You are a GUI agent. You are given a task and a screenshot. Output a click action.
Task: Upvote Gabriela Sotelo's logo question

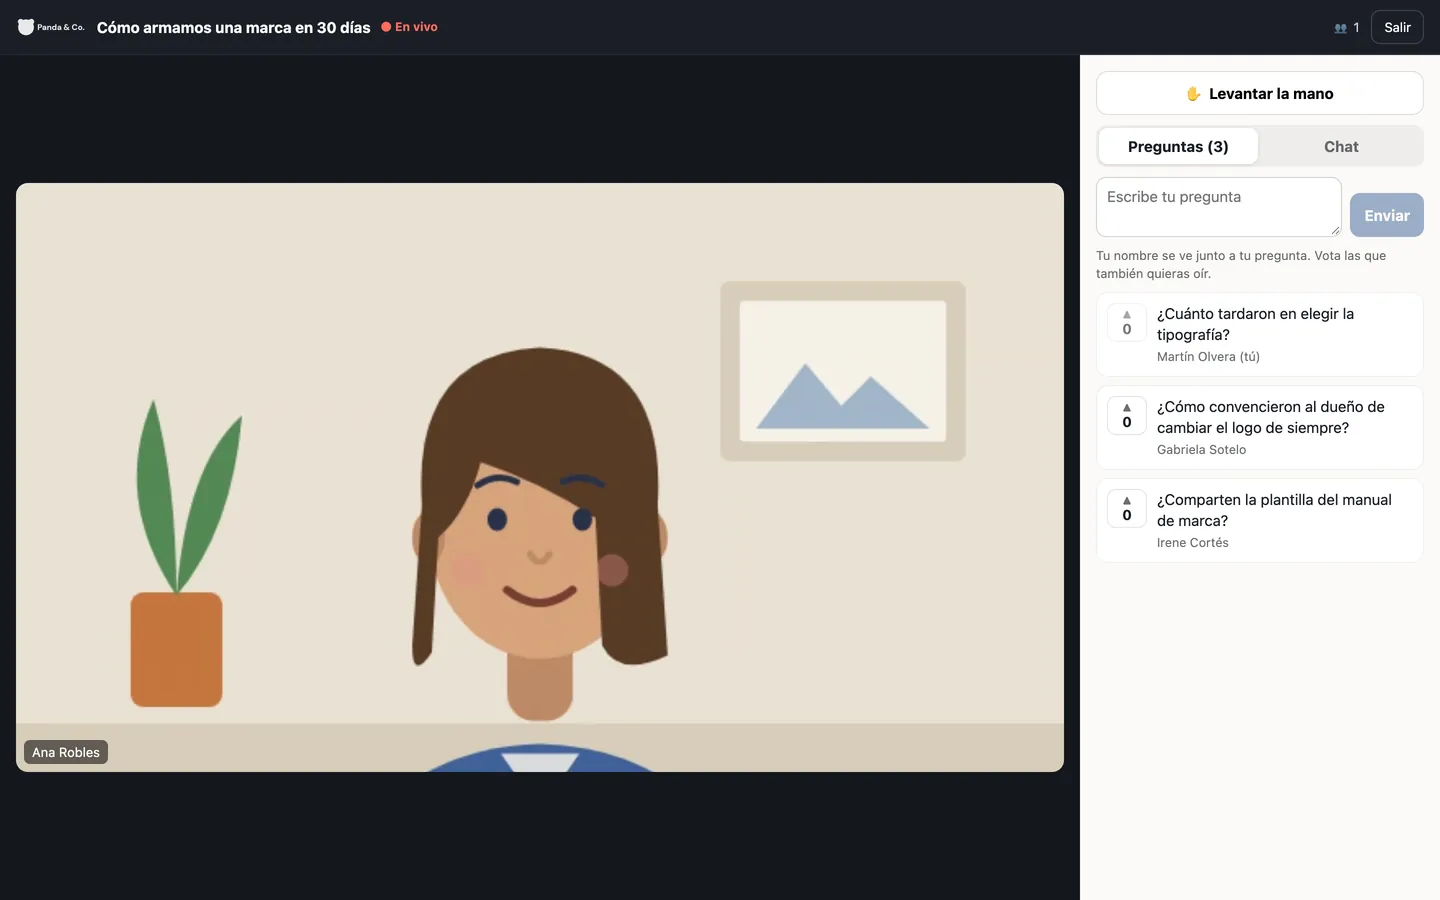pyautogui.click(x=1127, y=416)
